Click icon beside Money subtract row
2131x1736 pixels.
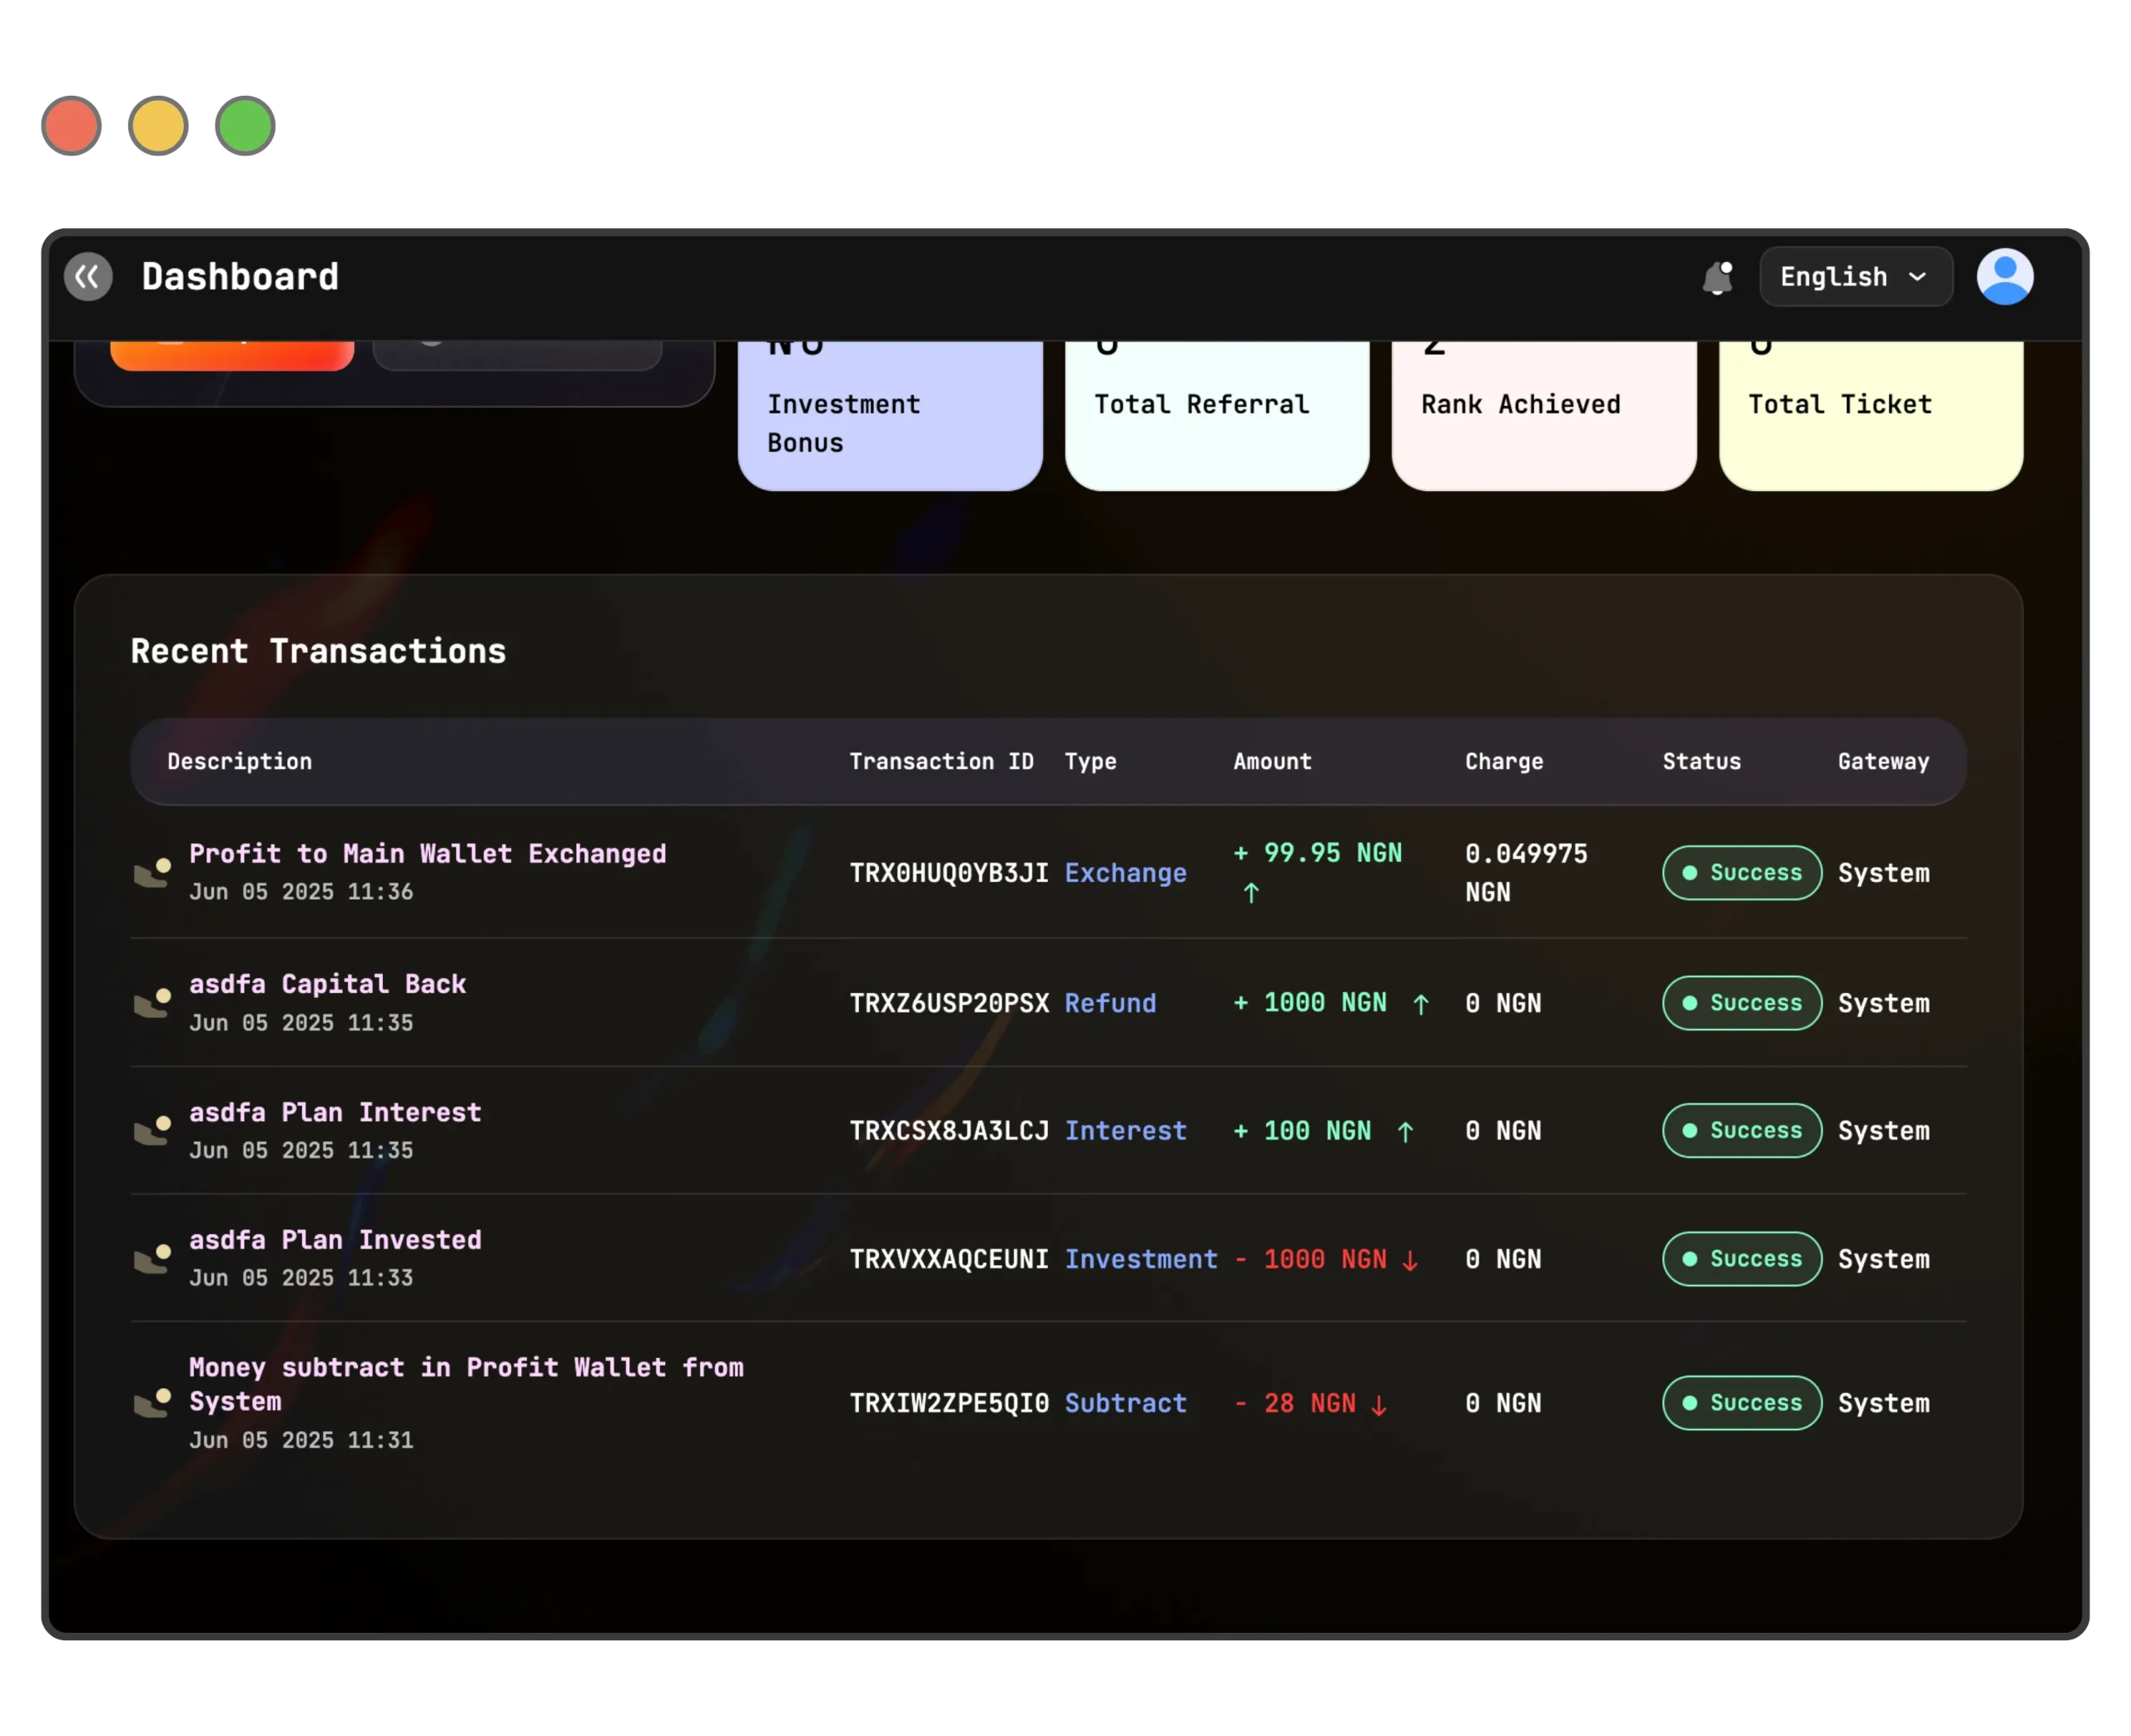pyautogui.click(x=153, y=1403)
